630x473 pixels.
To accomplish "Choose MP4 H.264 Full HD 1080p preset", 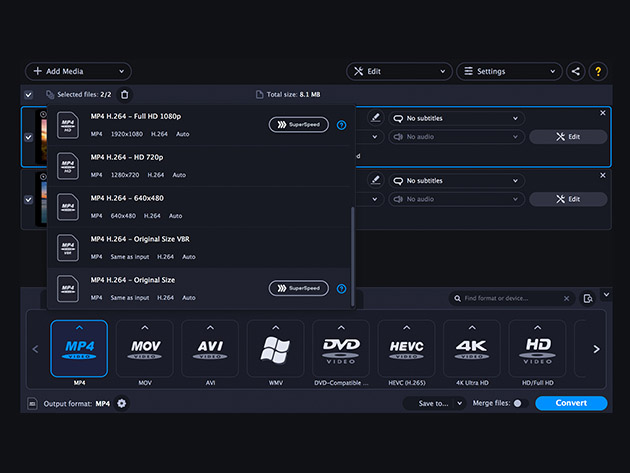I will pos(199,125).
